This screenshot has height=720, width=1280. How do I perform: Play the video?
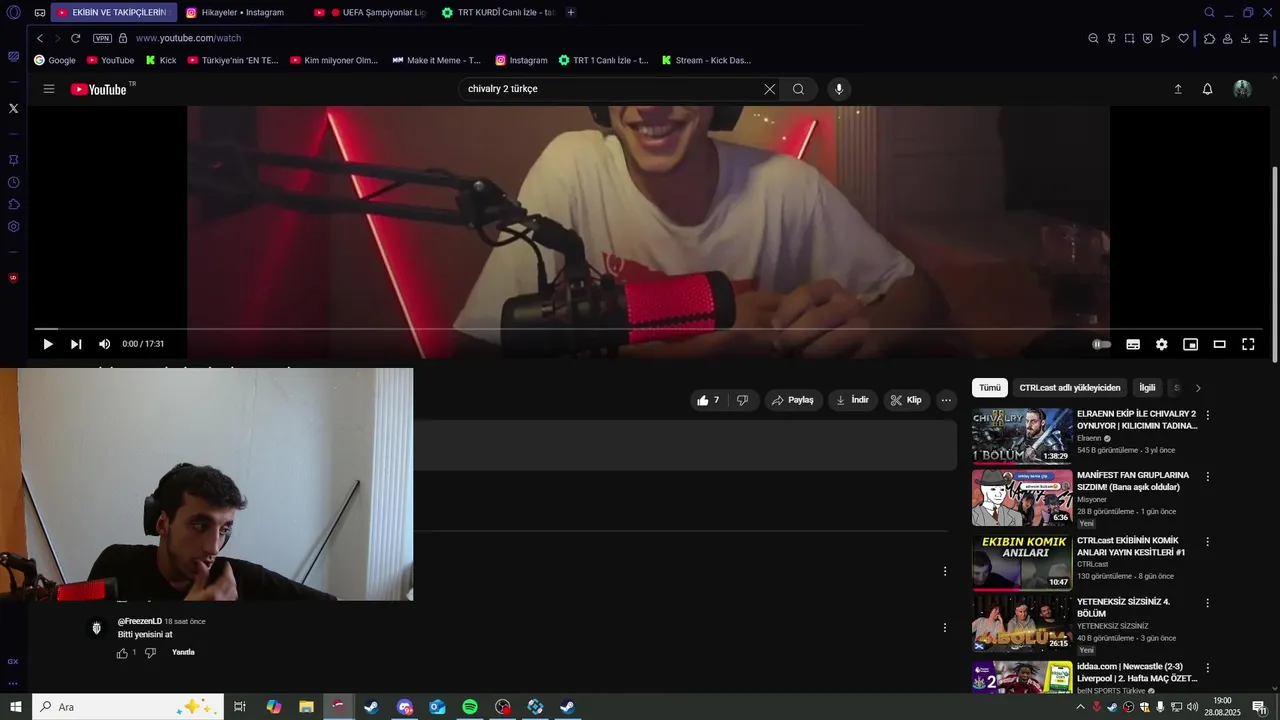47,344
